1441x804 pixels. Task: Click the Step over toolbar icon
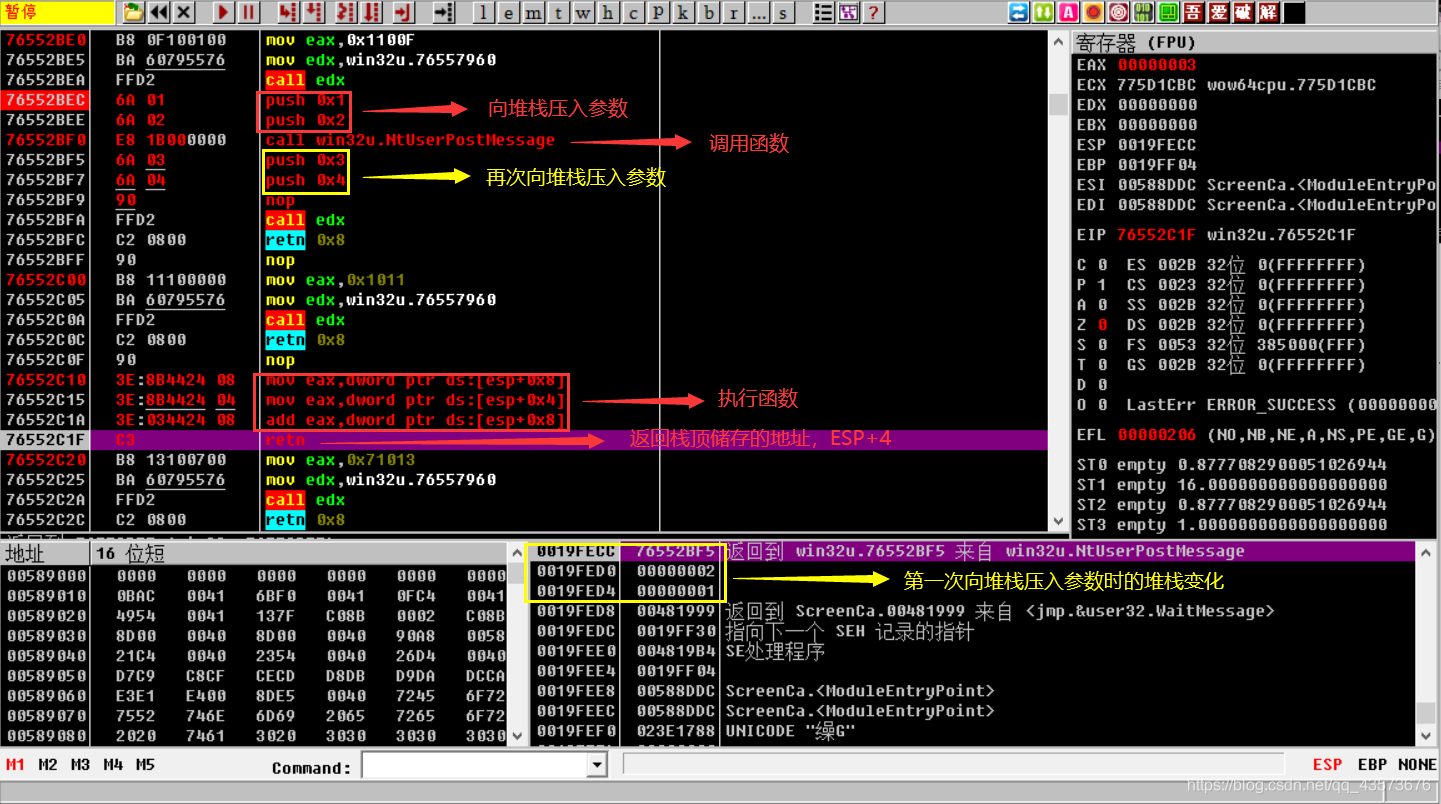pos(314,13)
